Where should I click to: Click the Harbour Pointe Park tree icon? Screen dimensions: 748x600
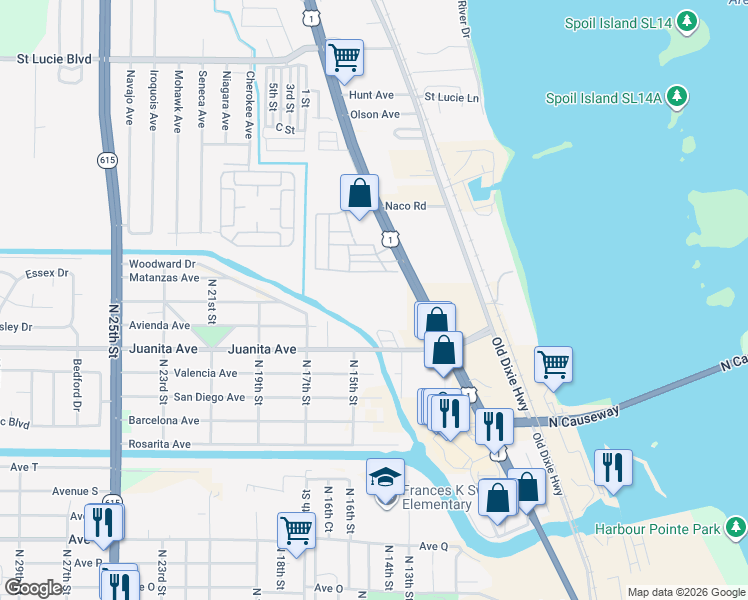coord(736,528)
